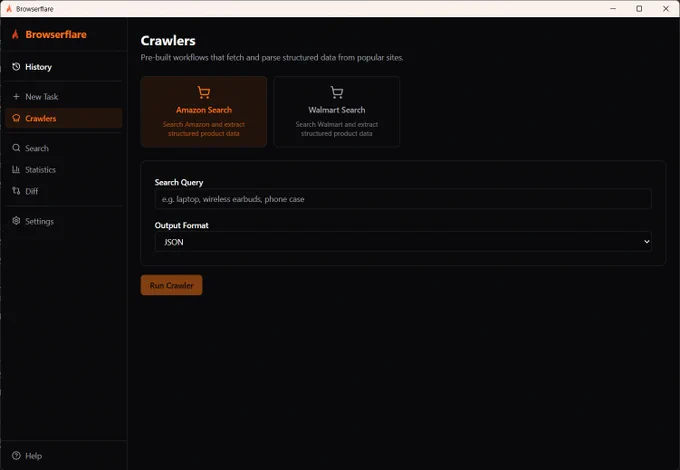Close the Browserflare window

666,9
